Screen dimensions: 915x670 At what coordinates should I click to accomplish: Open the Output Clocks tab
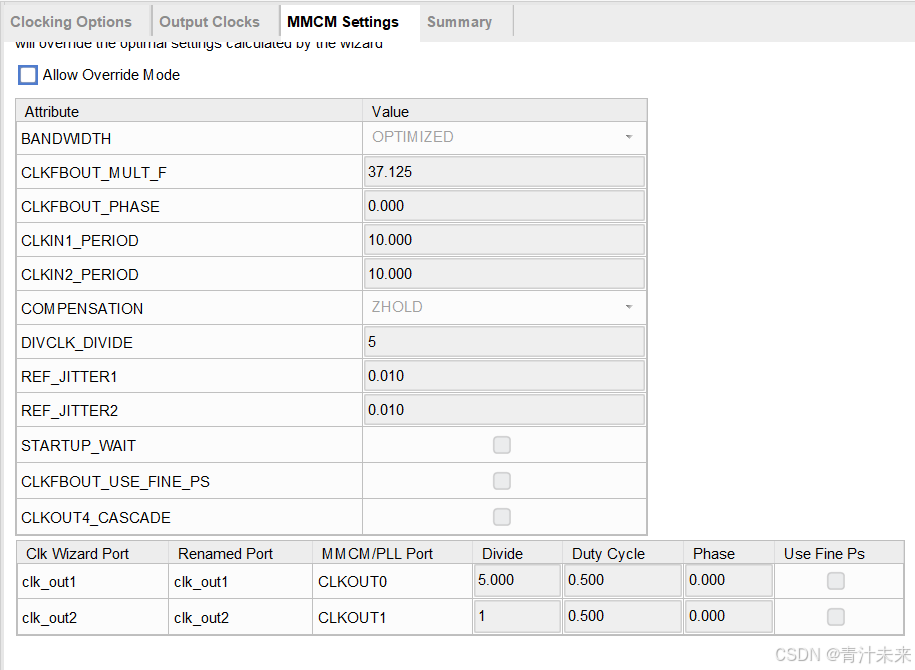pyautogui.click(x=211, y=21)
